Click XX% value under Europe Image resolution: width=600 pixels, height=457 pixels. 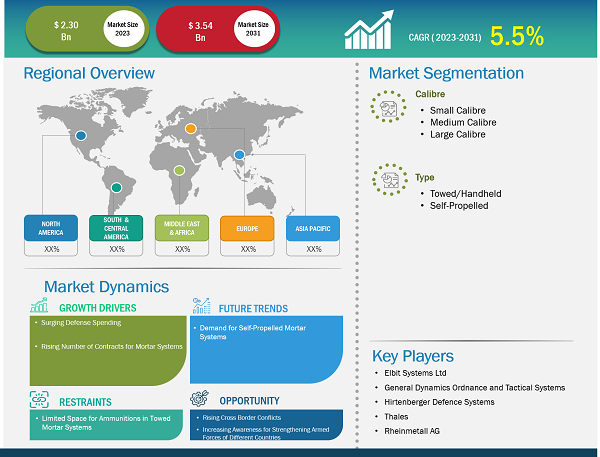(248, 249)
